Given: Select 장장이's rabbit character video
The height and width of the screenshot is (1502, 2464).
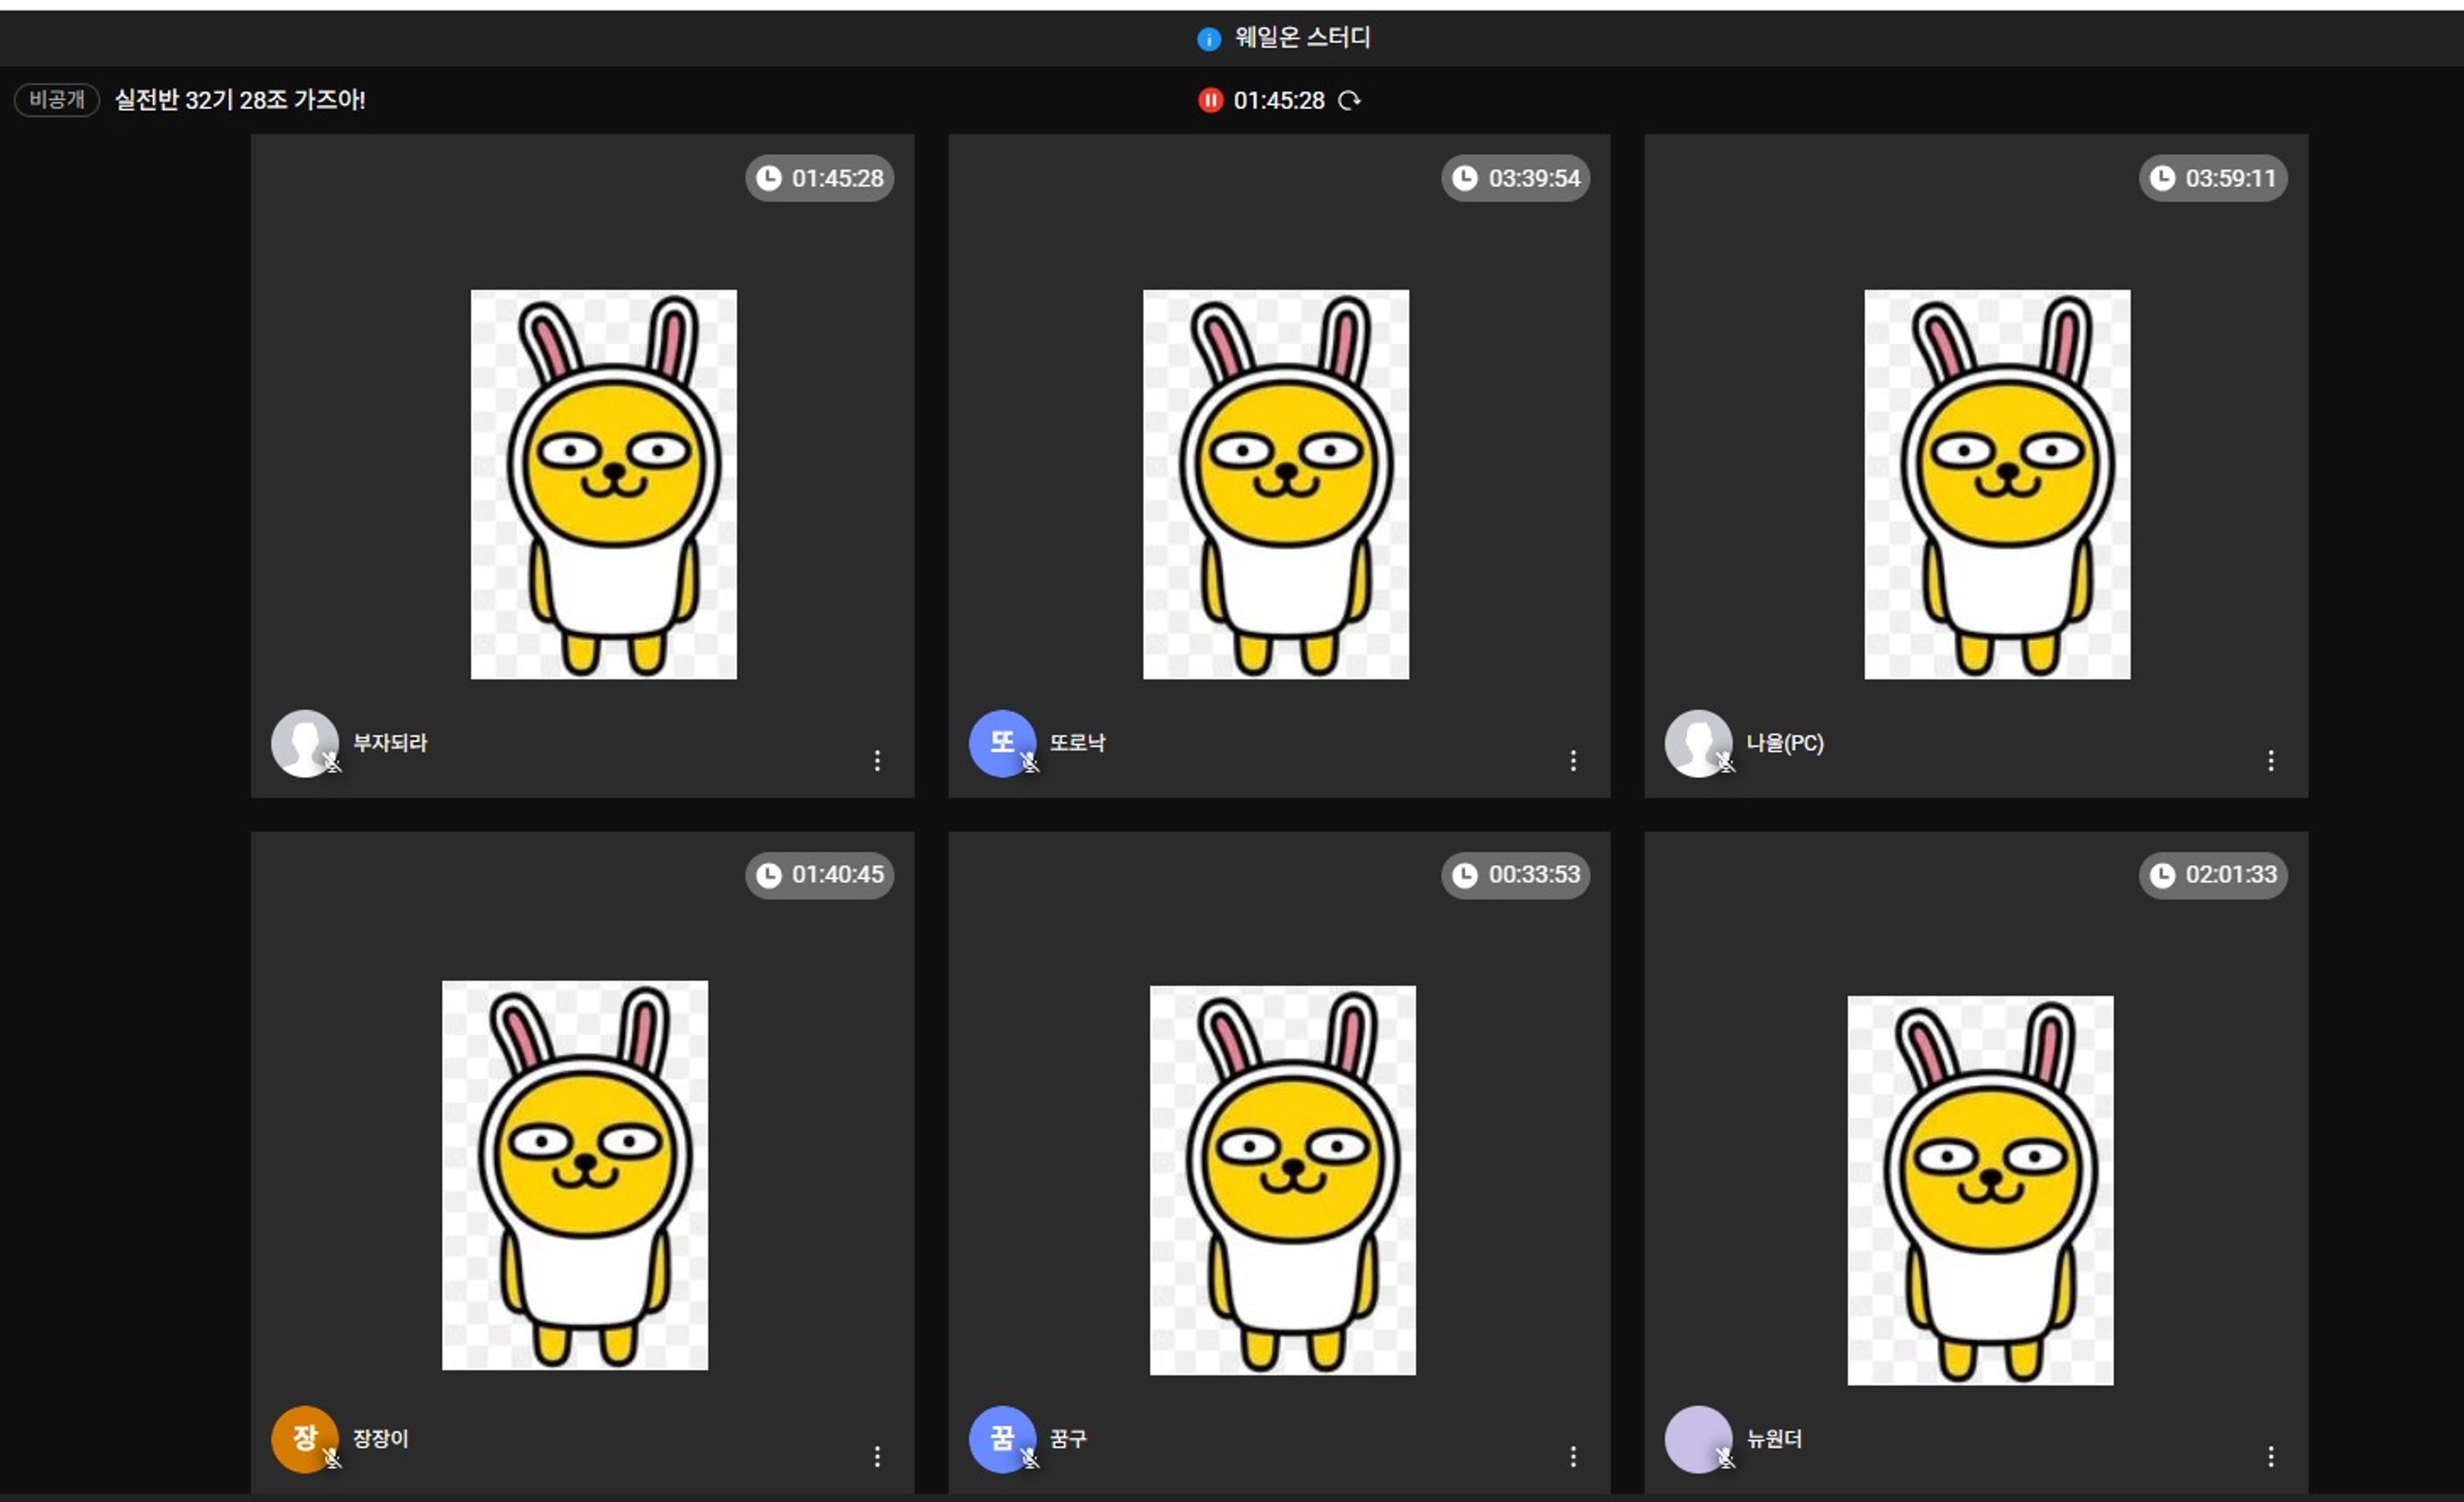Looking at the screenshot, I should click(575, 1175).
